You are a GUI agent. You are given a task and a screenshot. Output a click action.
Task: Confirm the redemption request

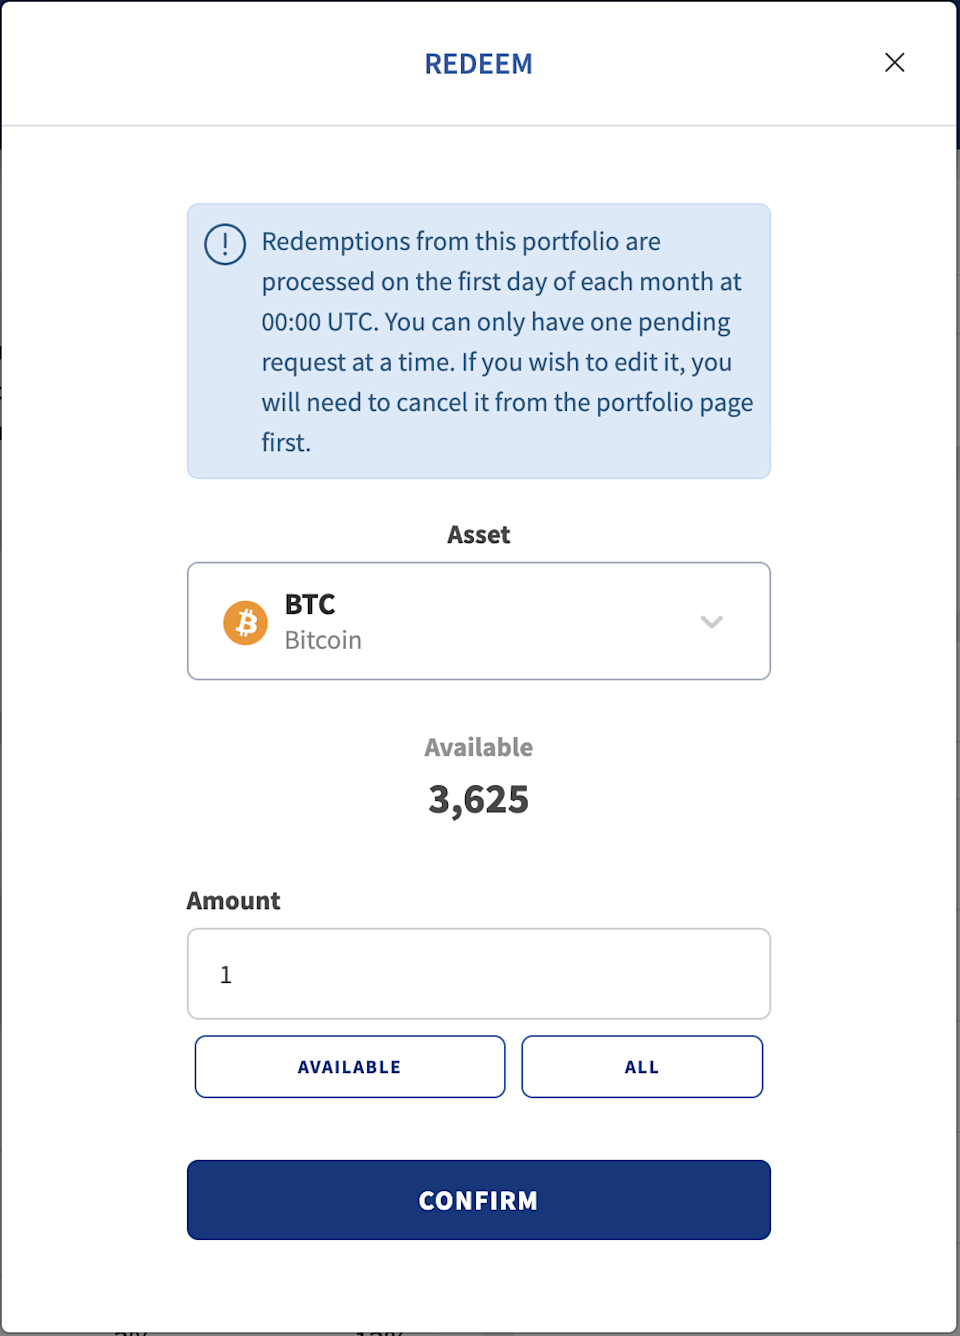pyautogui.click(x=478, y=1200)
